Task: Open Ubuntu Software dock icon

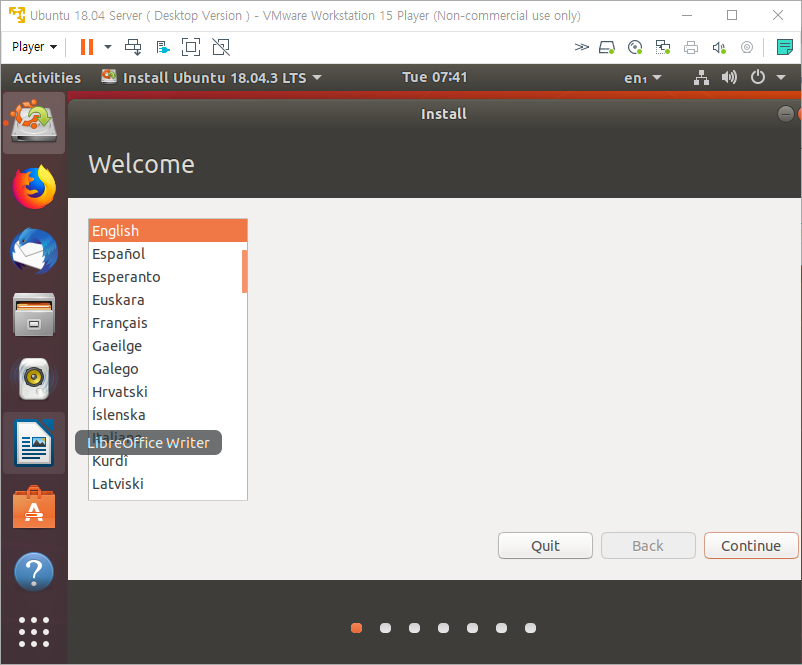Action: [x=34, y=507]
